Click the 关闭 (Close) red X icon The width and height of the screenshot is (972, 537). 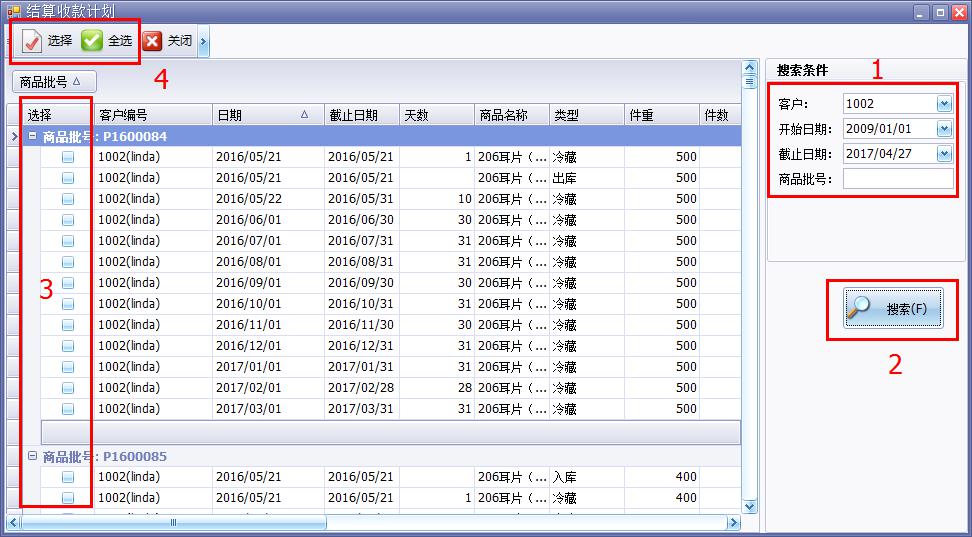click(152, 41)
